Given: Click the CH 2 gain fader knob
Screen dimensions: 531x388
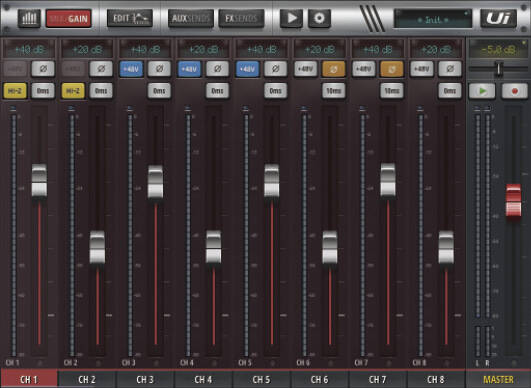Looking at the screenshot, I should pyautogui.click(x=97, y=247).
